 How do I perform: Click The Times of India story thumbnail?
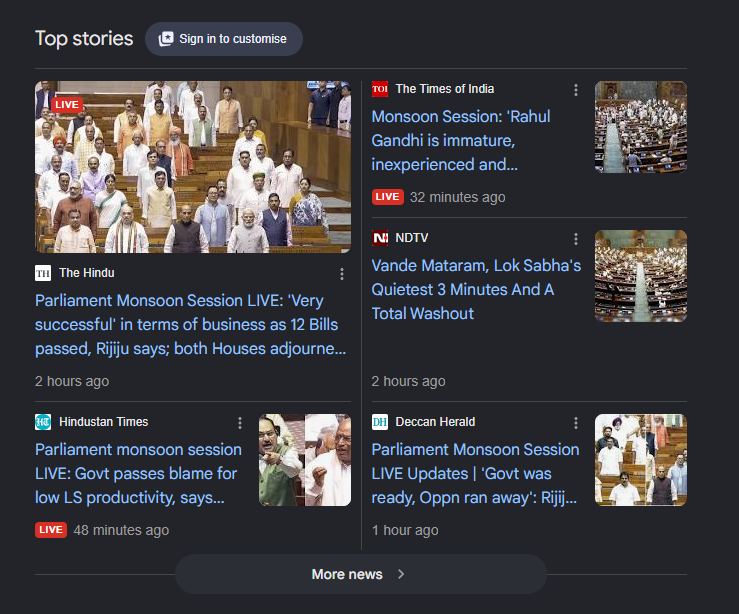click(x=640, y=127)
